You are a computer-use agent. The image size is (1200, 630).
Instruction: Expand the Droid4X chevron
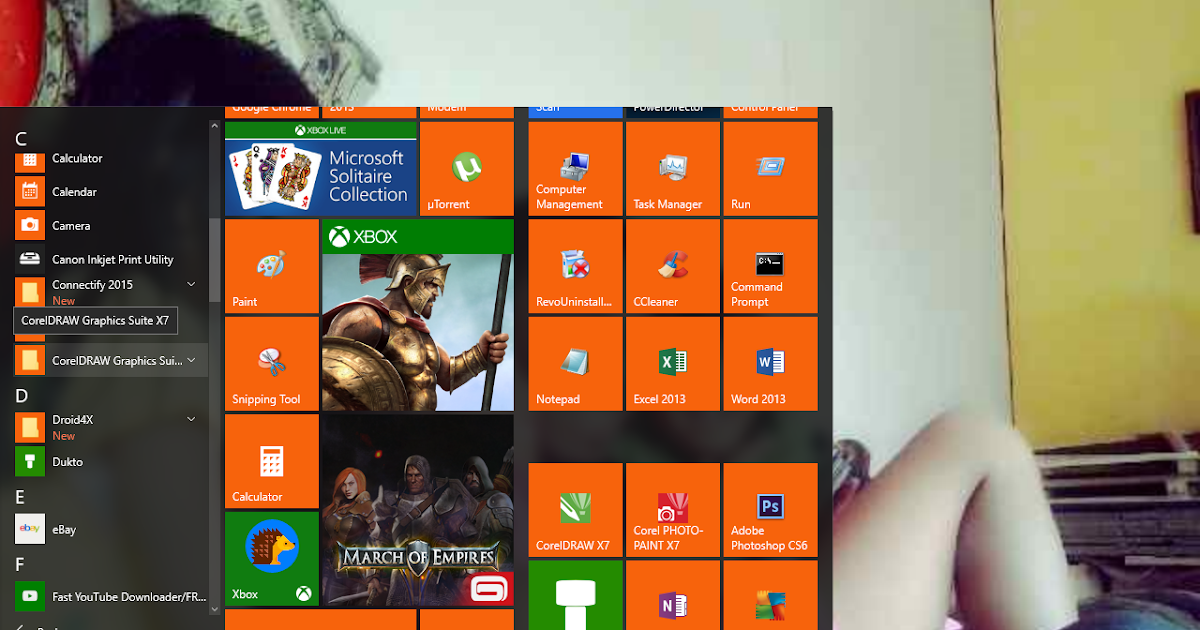click(191, 420)
